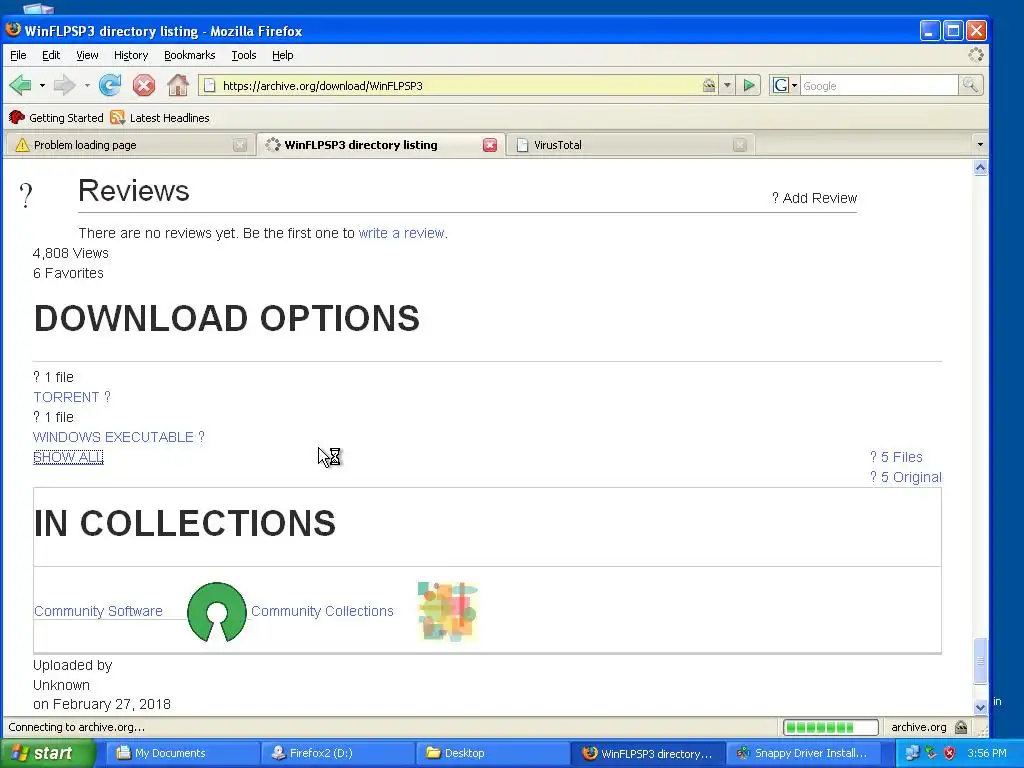Click the green Go arrow button
The height and width of the screenshot is (768, 1024).
(x=749, y=86)
